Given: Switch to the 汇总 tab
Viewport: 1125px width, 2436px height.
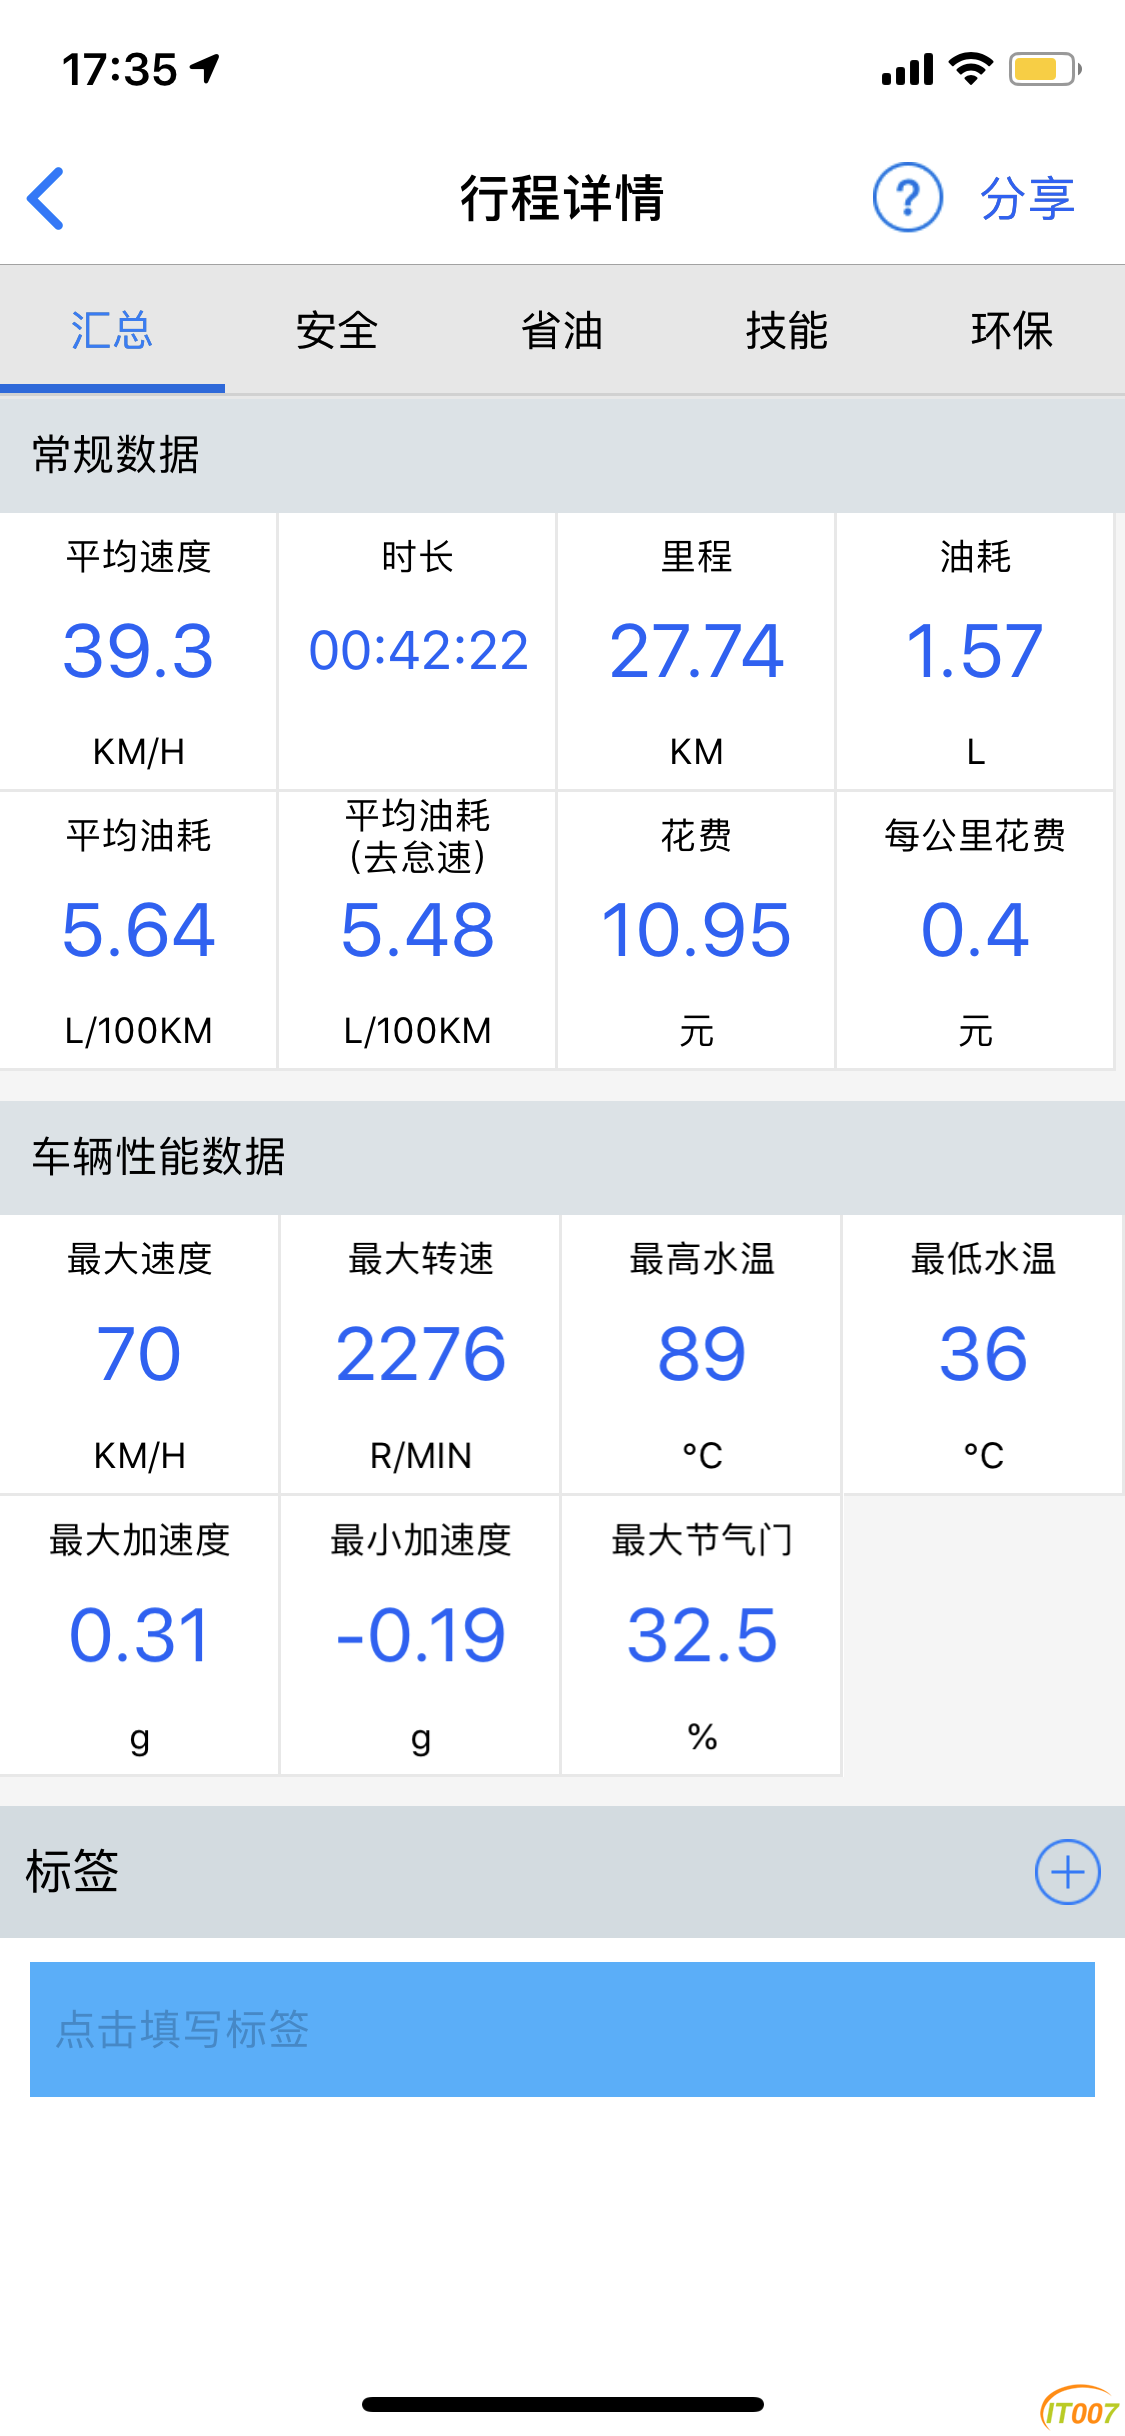Looking at the screenshot, I should point(112,330).
